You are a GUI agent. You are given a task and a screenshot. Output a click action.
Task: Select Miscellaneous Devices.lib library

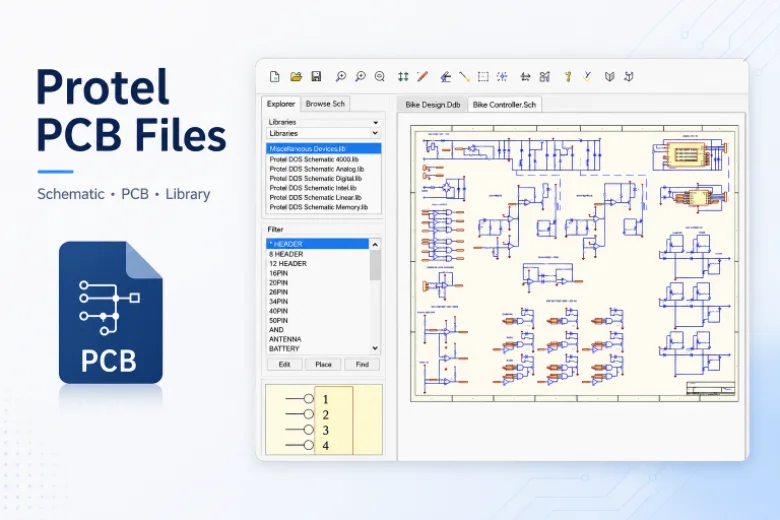click(324, 149)
